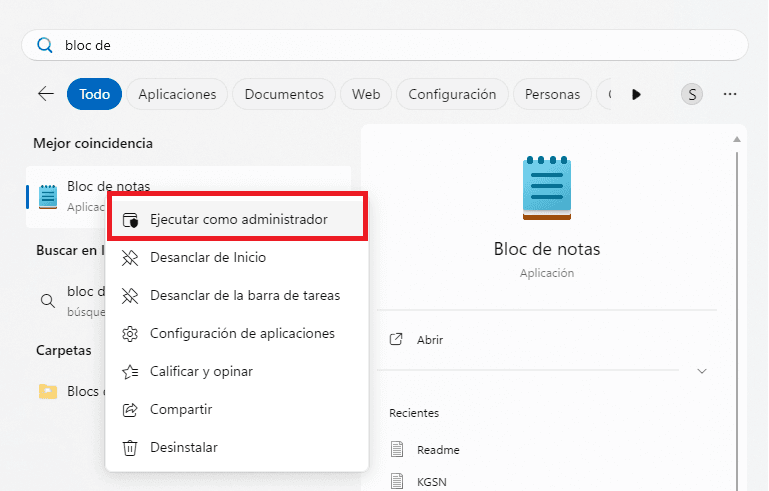The height and width of the screenshot is (491, 769).
Task: Click the Bloc de notas icon in best match
Action: point(48,196)
